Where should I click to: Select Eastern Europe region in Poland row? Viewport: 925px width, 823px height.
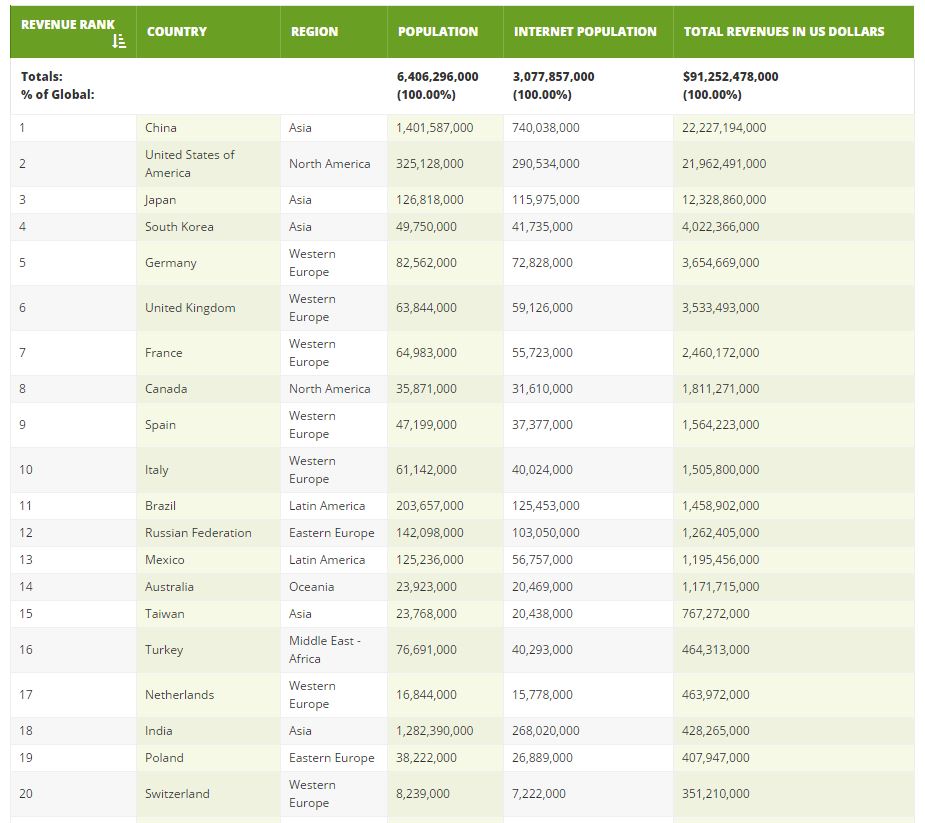pos(332,758)
